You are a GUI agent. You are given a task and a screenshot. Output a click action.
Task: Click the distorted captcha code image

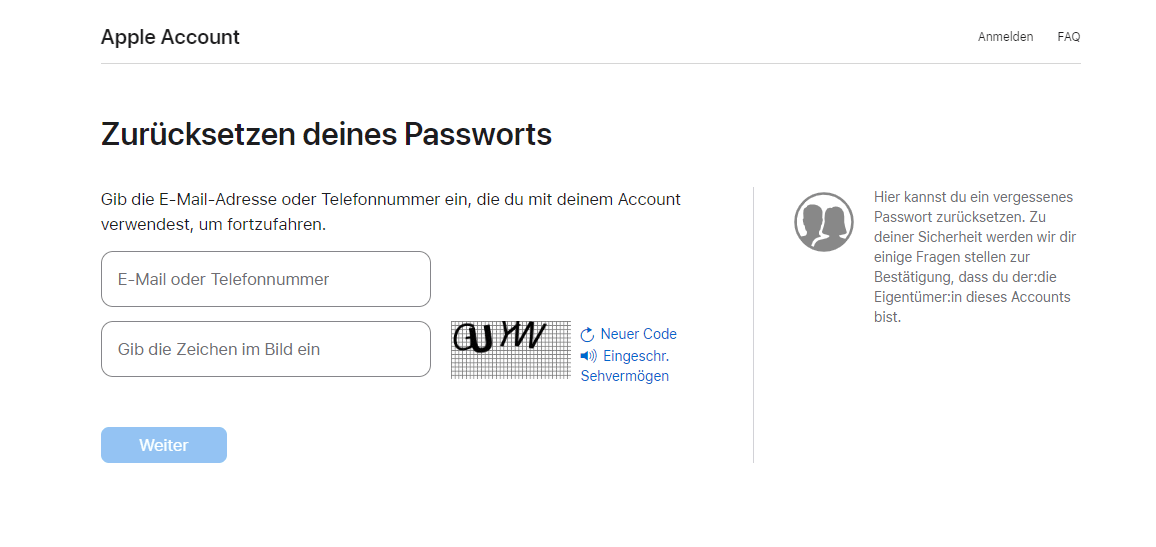coord(500,337)
